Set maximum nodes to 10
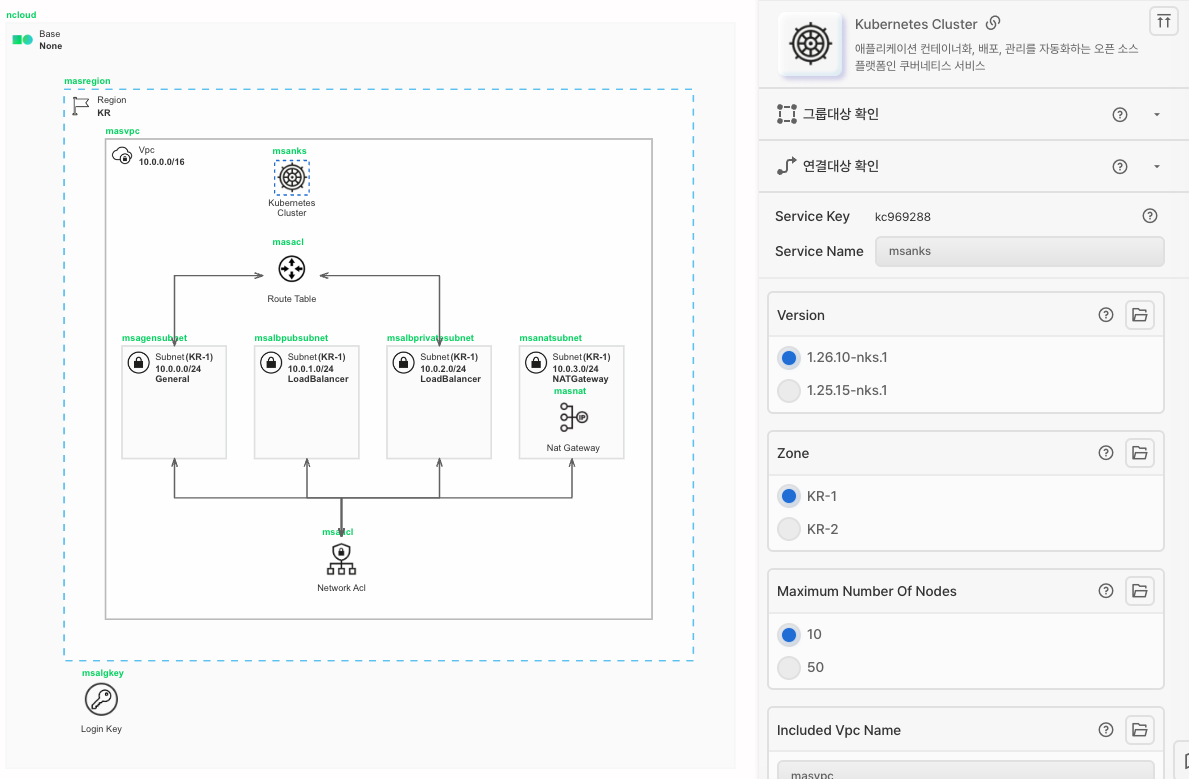The height and width of the screenshot is (779, 1189). (x=789, y=634)
